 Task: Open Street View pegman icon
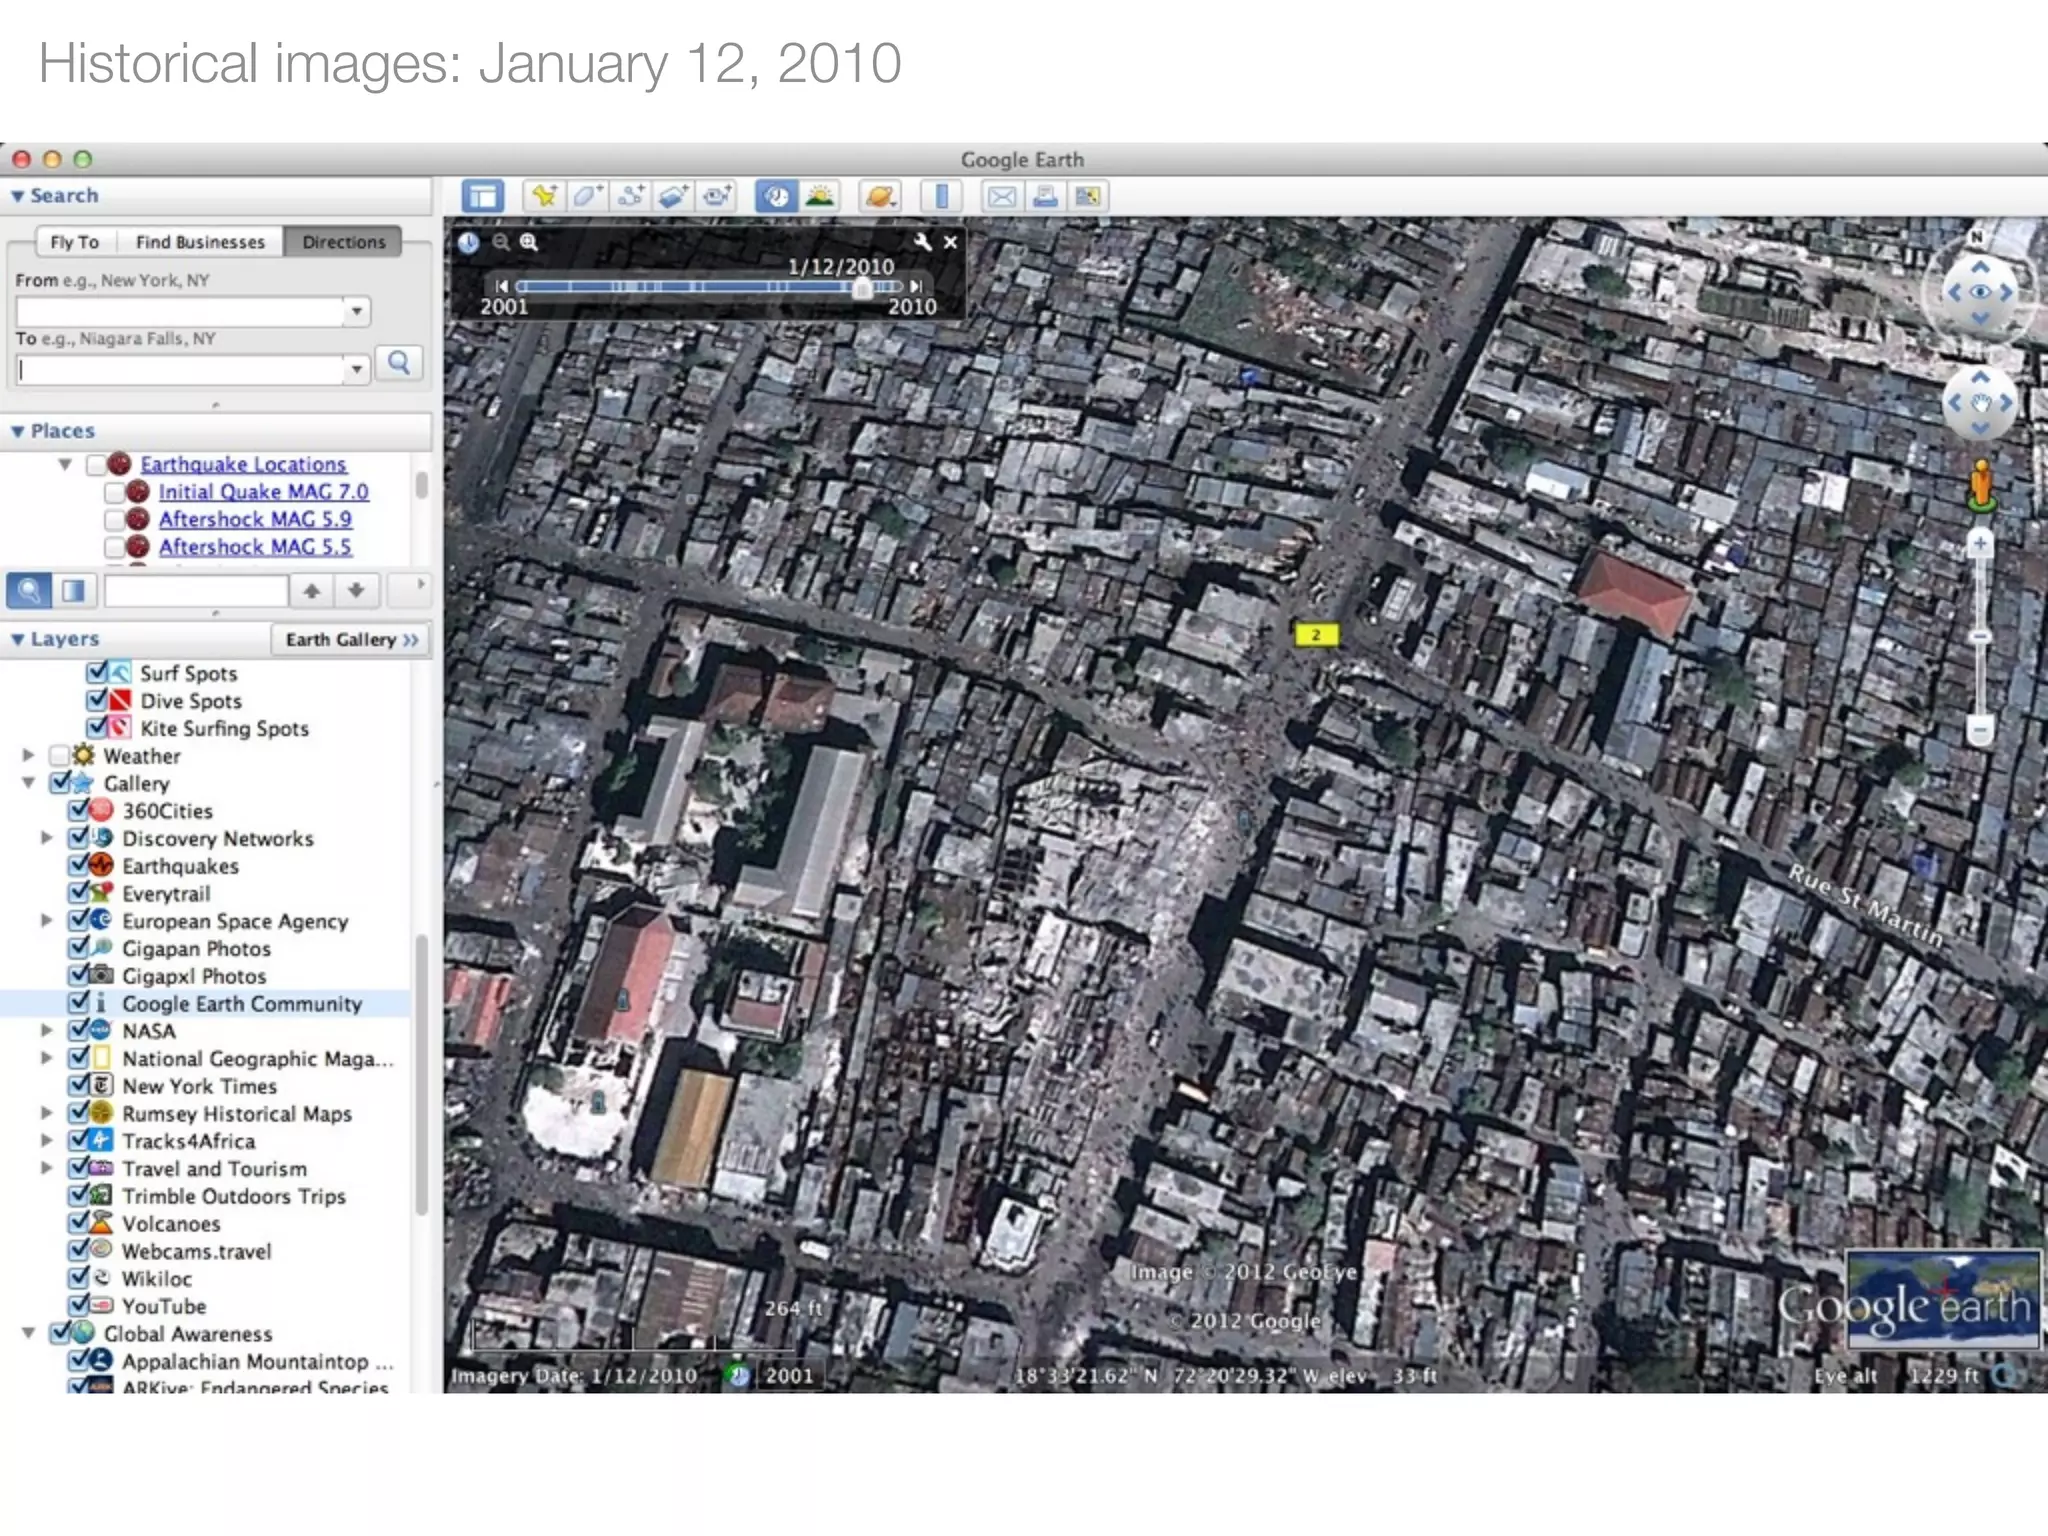(x=1980, y=485)
